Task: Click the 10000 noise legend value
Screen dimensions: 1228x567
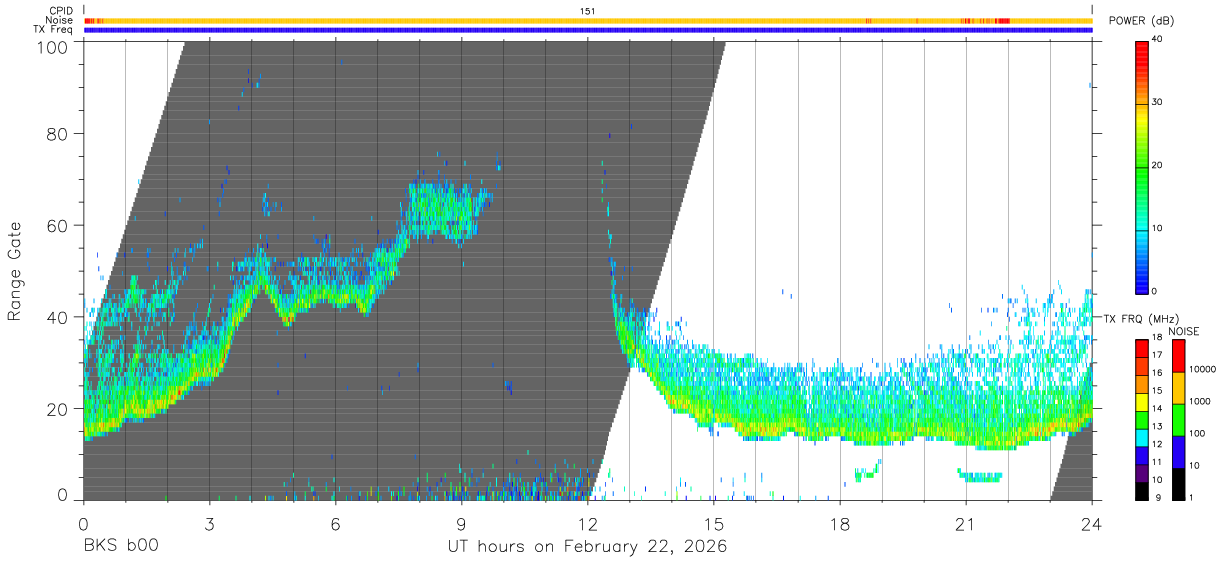Action: pos(1202,369)
